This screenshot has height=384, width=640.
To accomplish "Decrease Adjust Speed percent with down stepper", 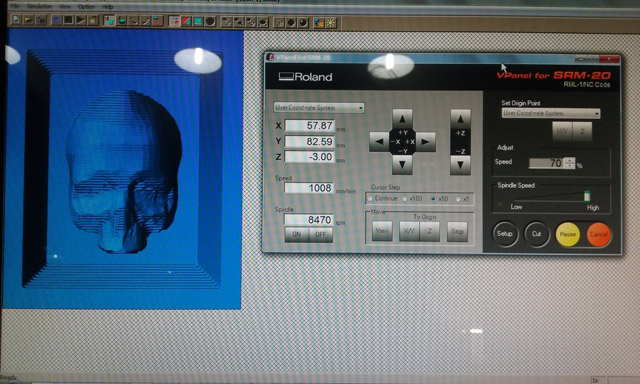I will tap(570, 166).
